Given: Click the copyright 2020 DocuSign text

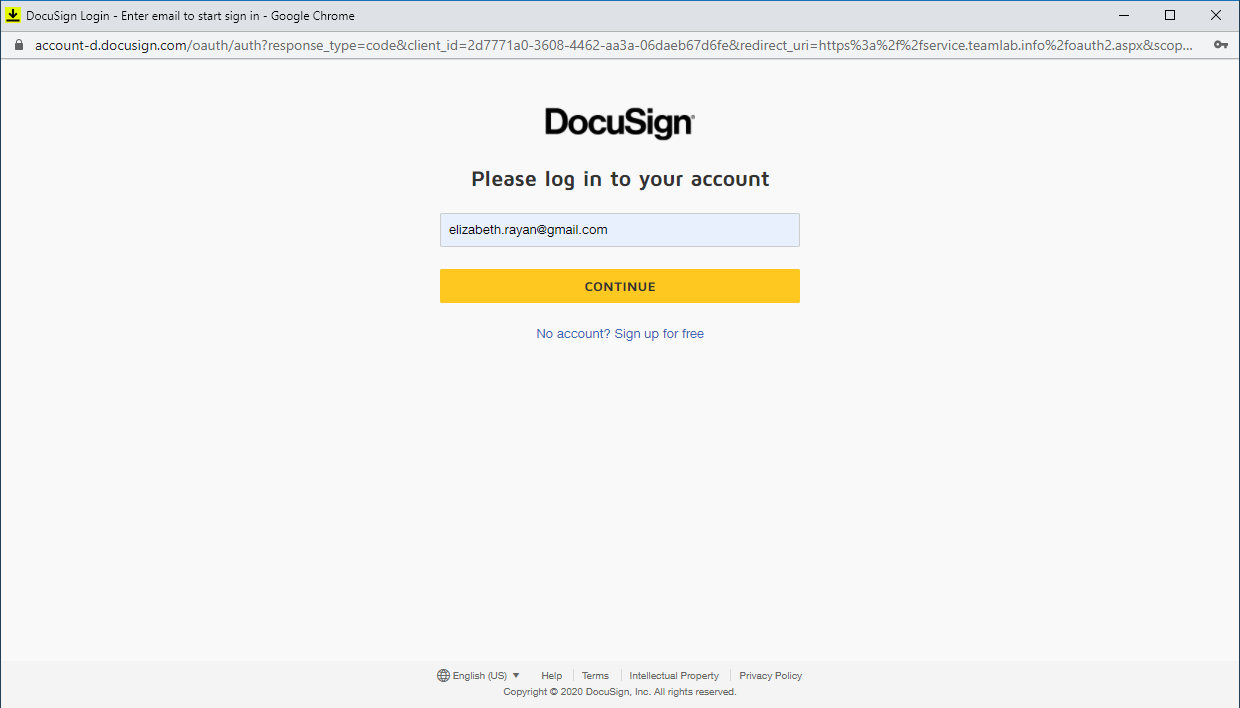Looking at the screenshot, I should tap(620, 692).
